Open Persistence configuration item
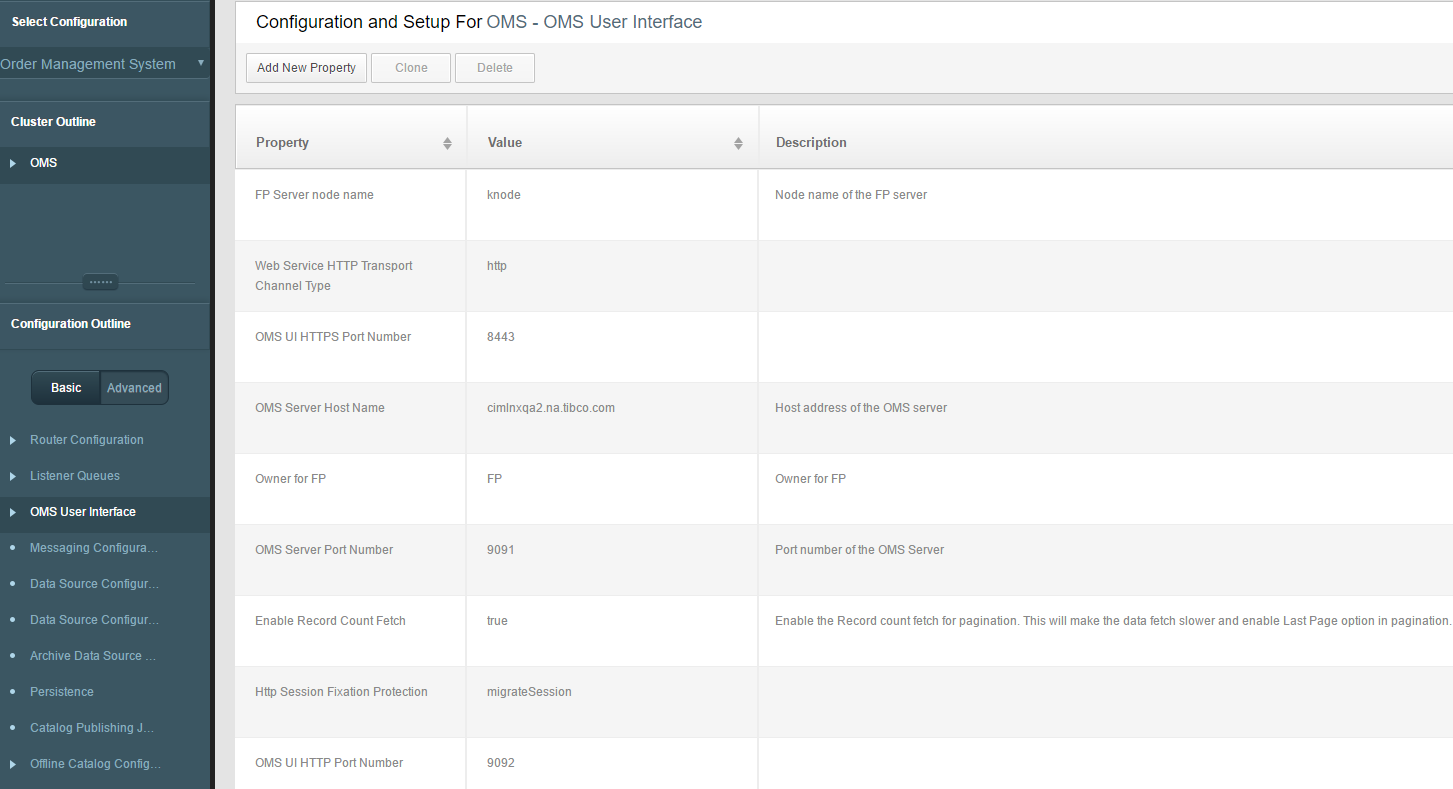This screenshot has height=789, width=1453. tap(62, 692)
